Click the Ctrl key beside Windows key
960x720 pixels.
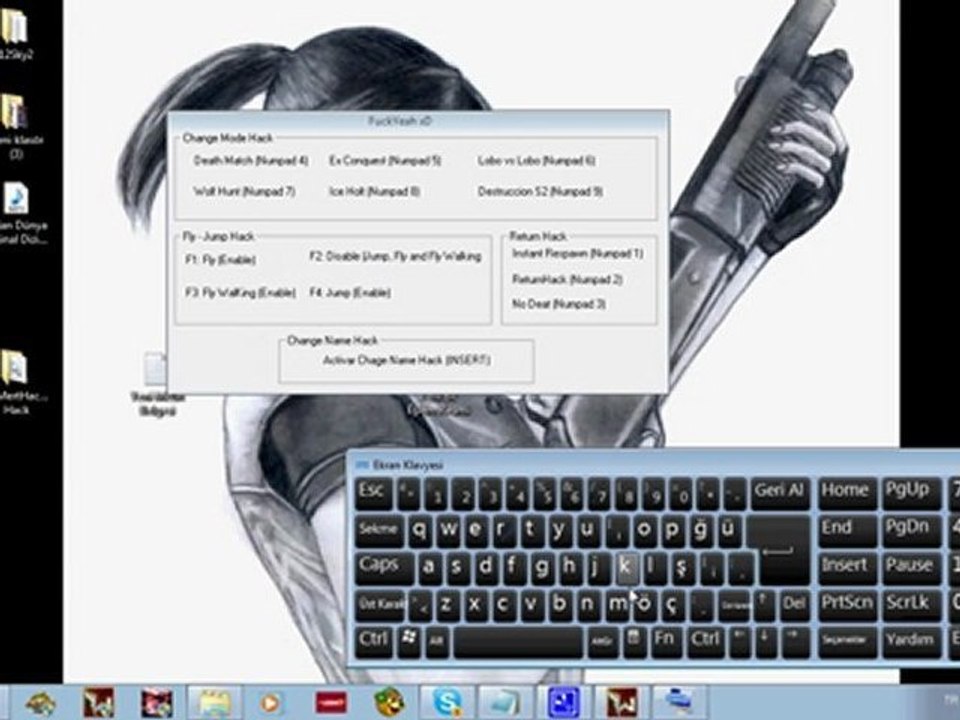[x=374, y=641]
